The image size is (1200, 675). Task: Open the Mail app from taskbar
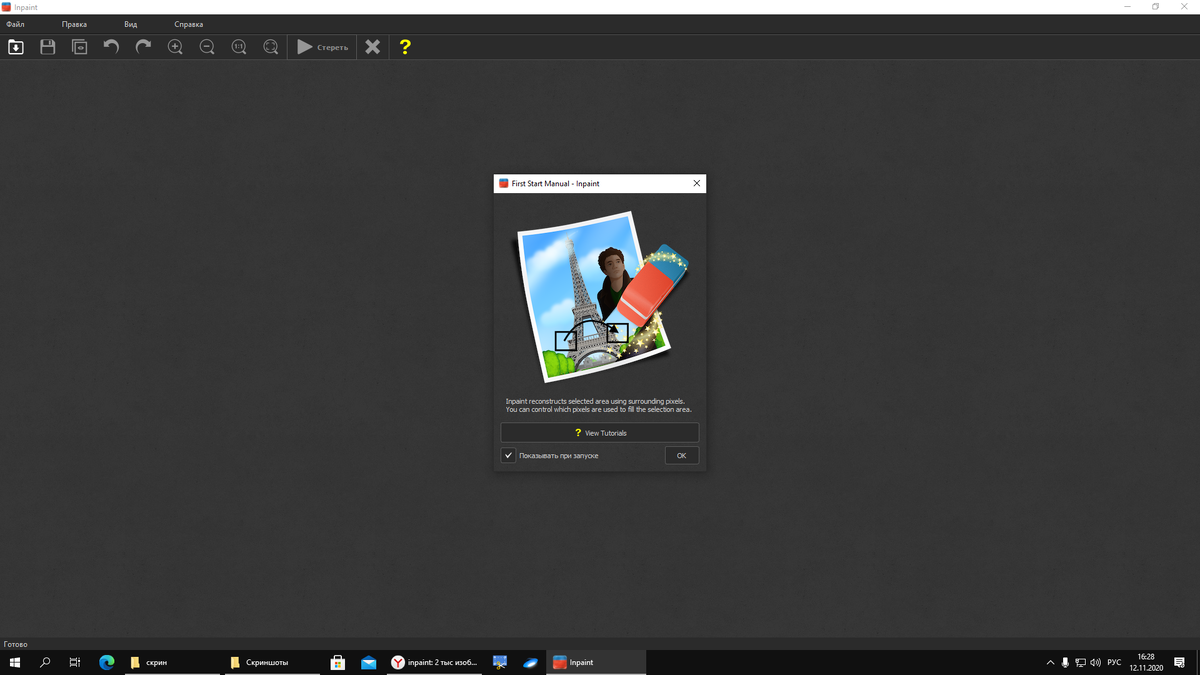point(369,662)
